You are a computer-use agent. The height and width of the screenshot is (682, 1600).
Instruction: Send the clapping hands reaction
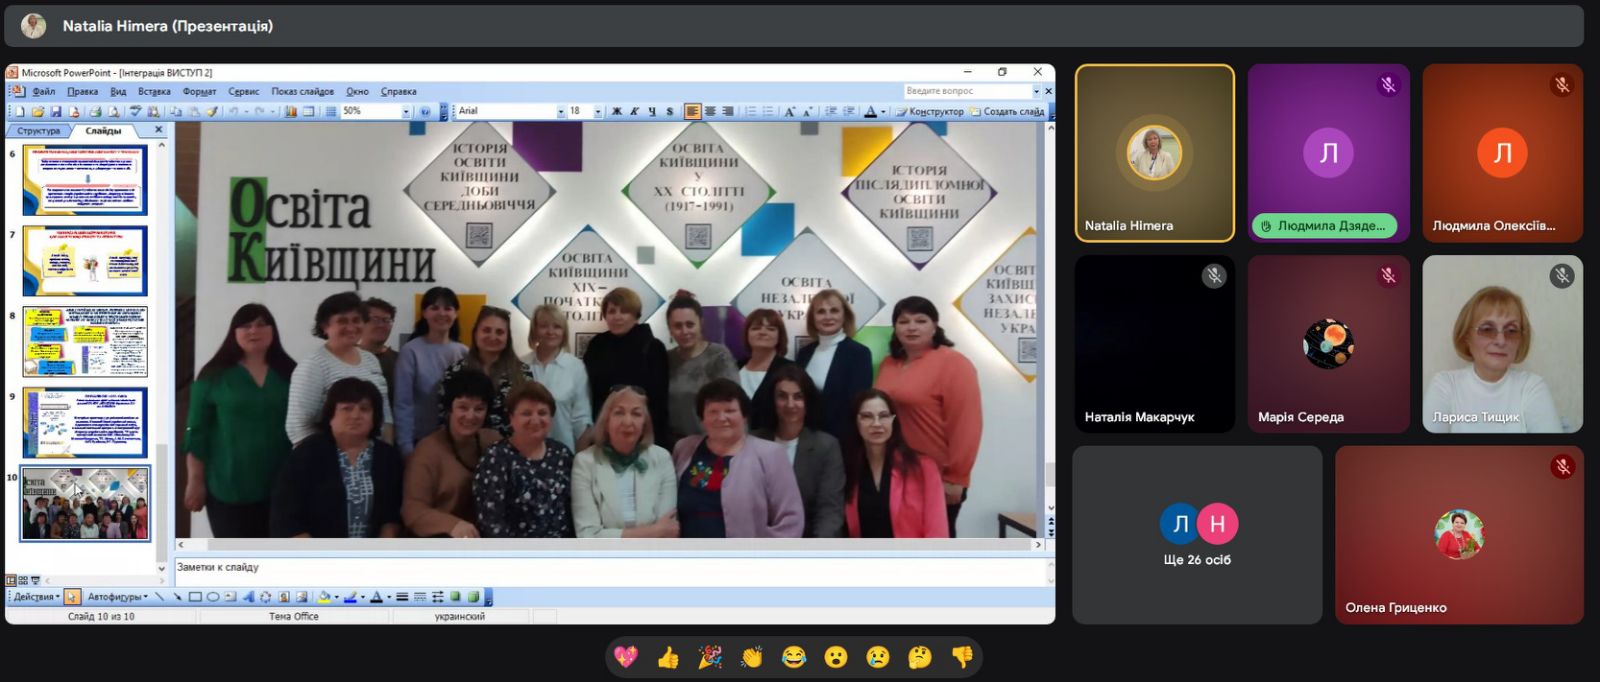pos(751,657)
